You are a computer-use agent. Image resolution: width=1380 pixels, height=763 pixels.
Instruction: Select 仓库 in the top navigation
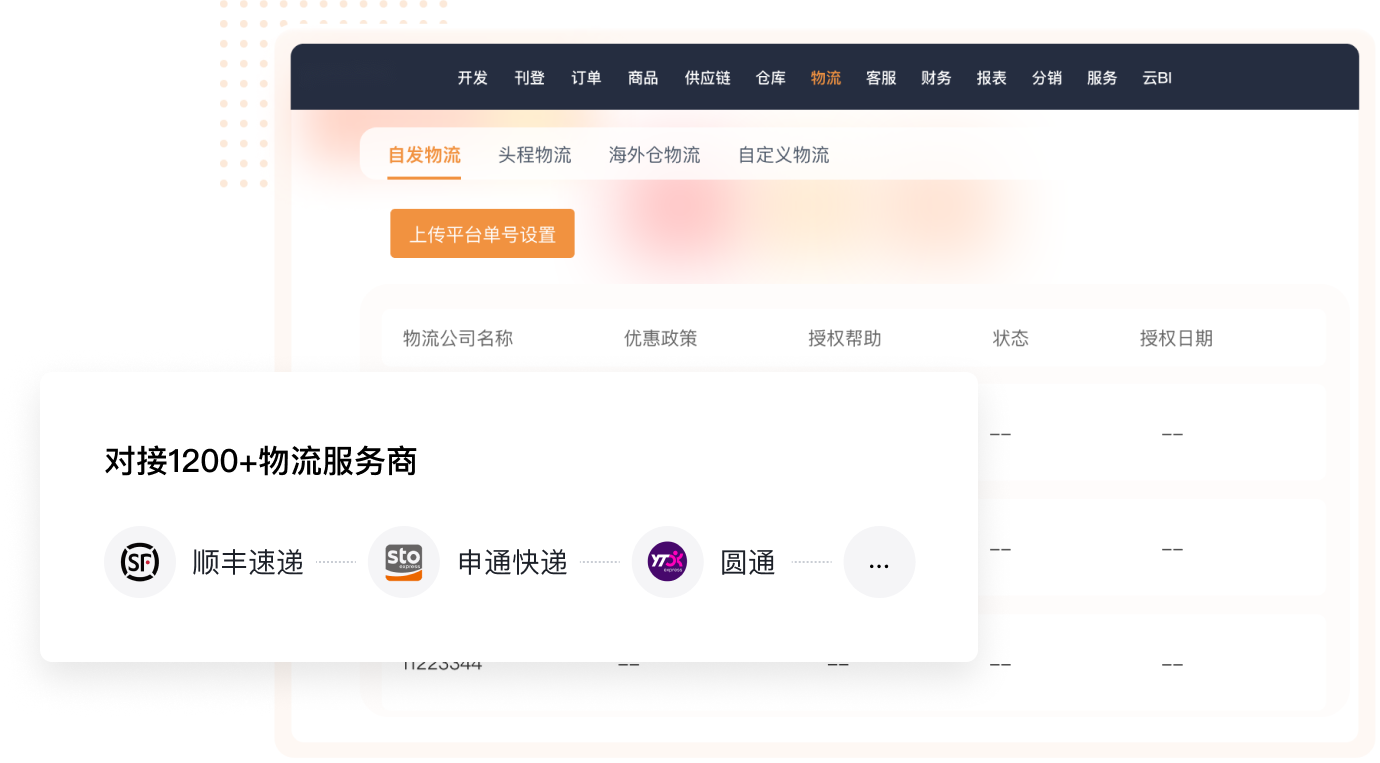click(x=771, y=78)
